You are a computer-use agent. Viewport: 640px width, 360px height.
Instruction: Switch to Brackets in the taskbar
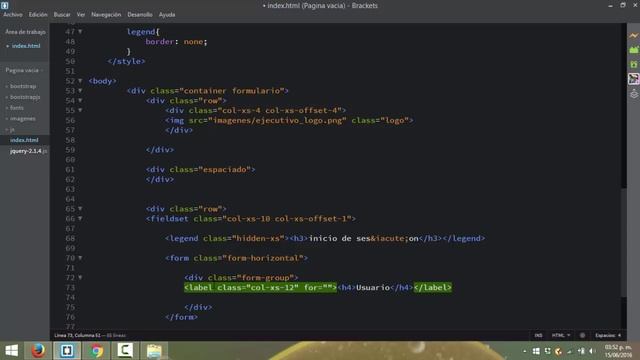[x=67, y=351]
